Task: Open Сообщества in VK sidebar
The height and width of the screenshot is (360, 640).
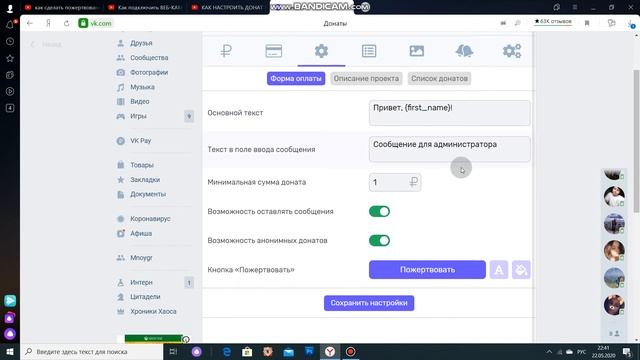Action: point(149,58)
